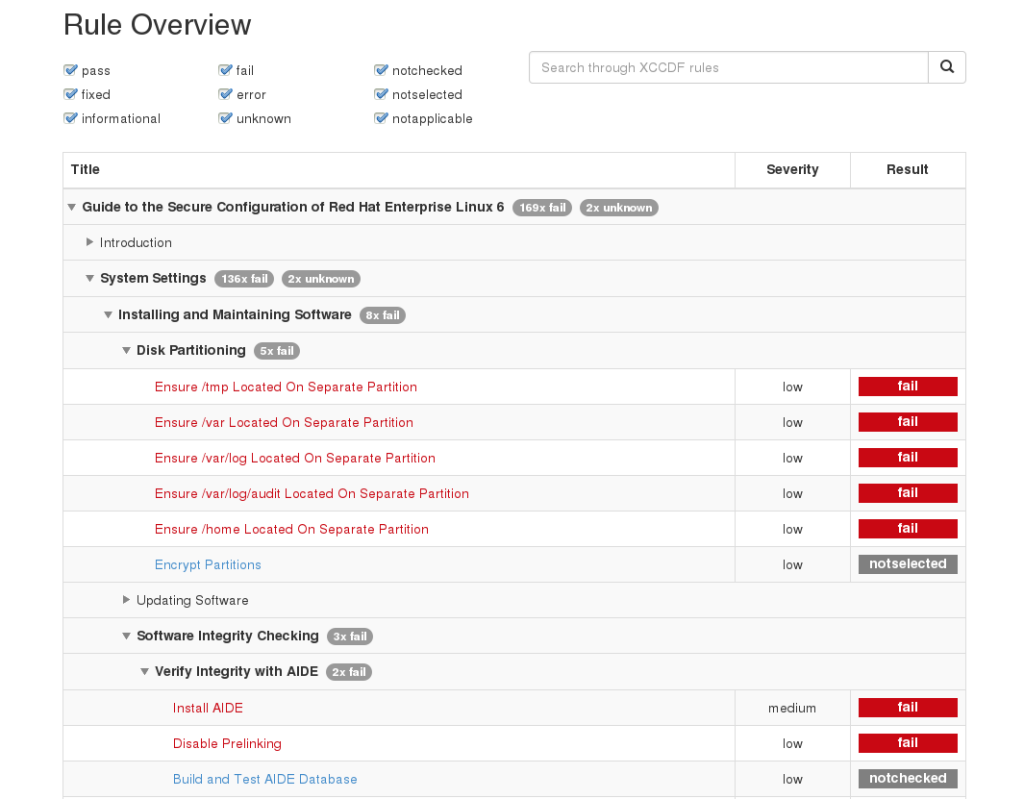Viewport: 1024px width, 799px height.
Task: Open Ensure /var/log/audit Located On Separate Partition
Action: point(312,494)
